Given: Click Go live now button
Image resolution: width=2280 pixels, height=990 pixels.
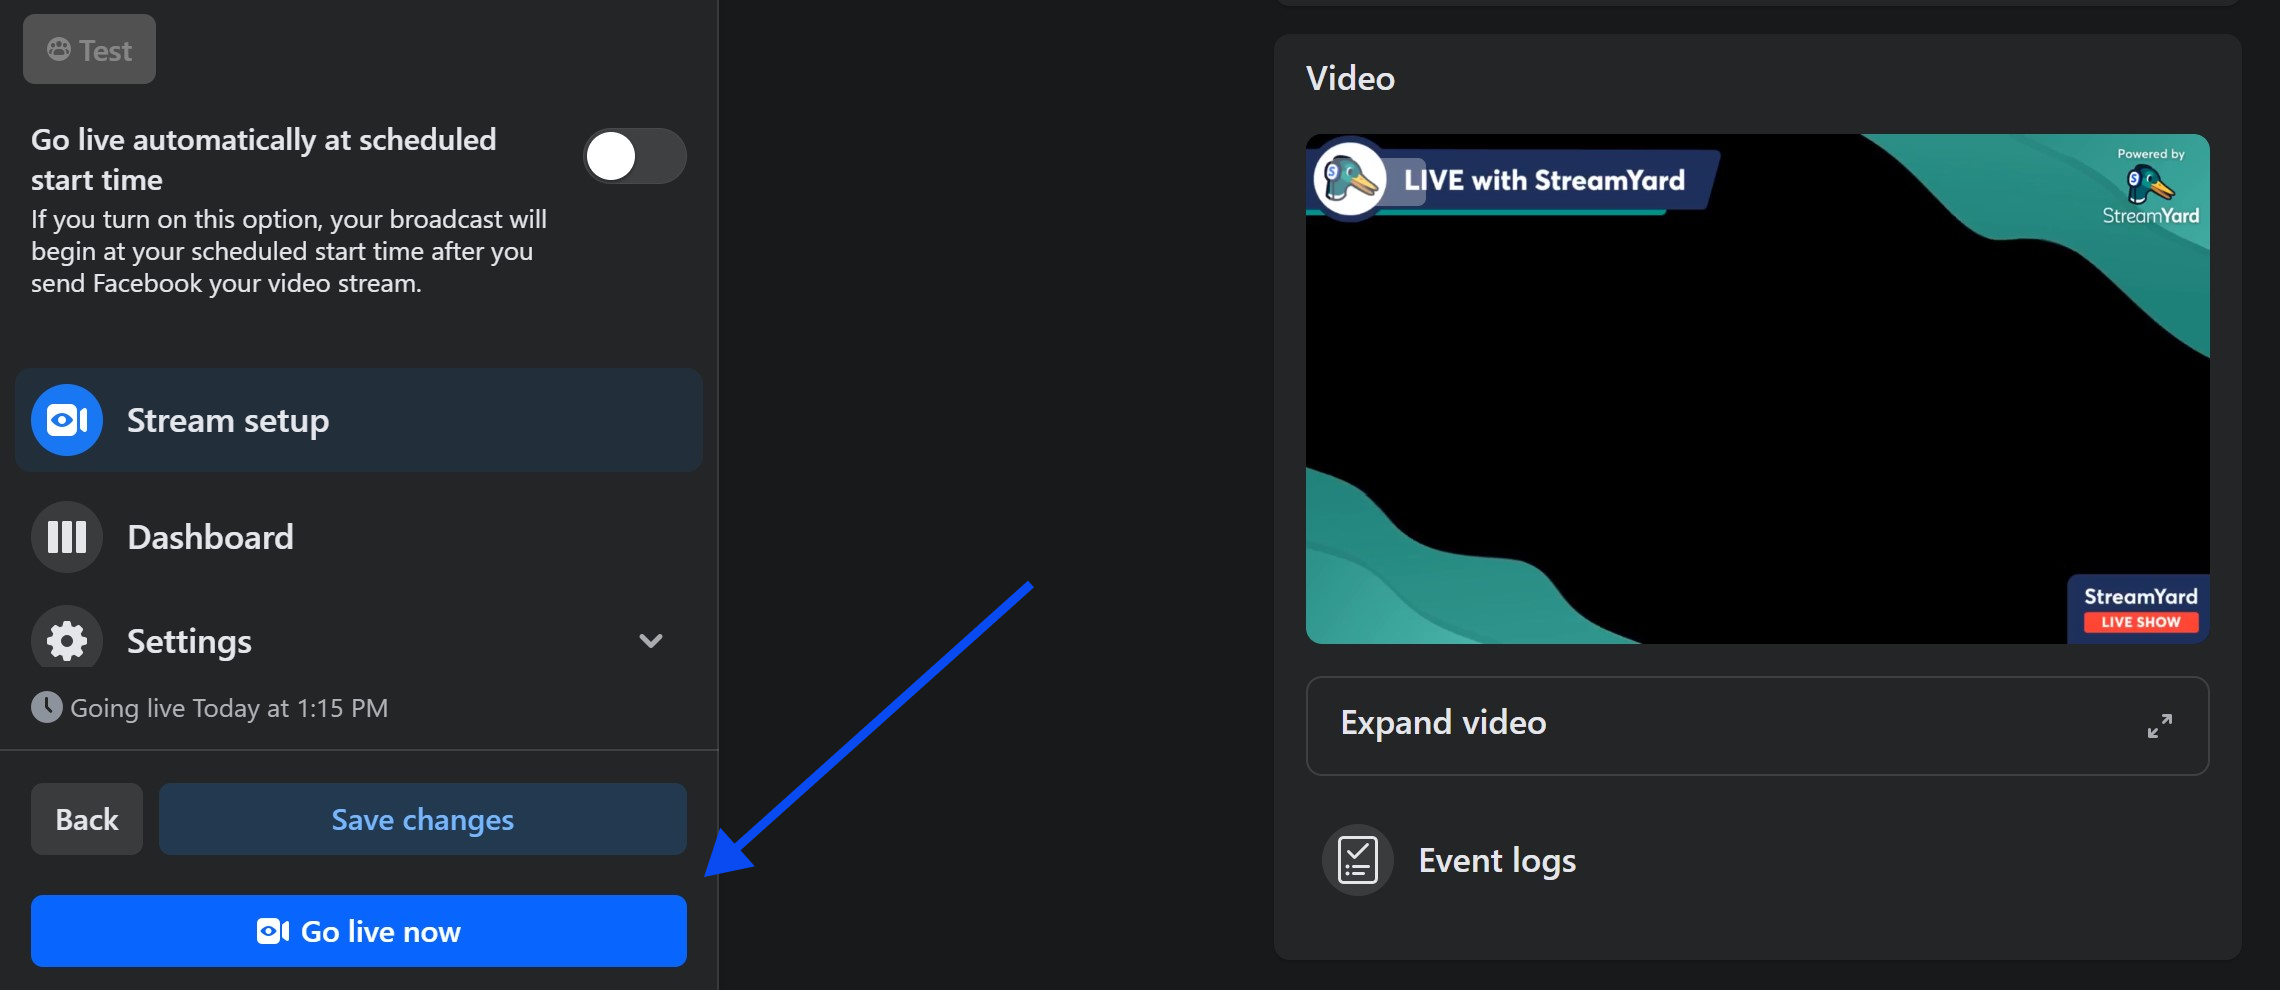Looking at the screenshot, I should tap(359, 931).
